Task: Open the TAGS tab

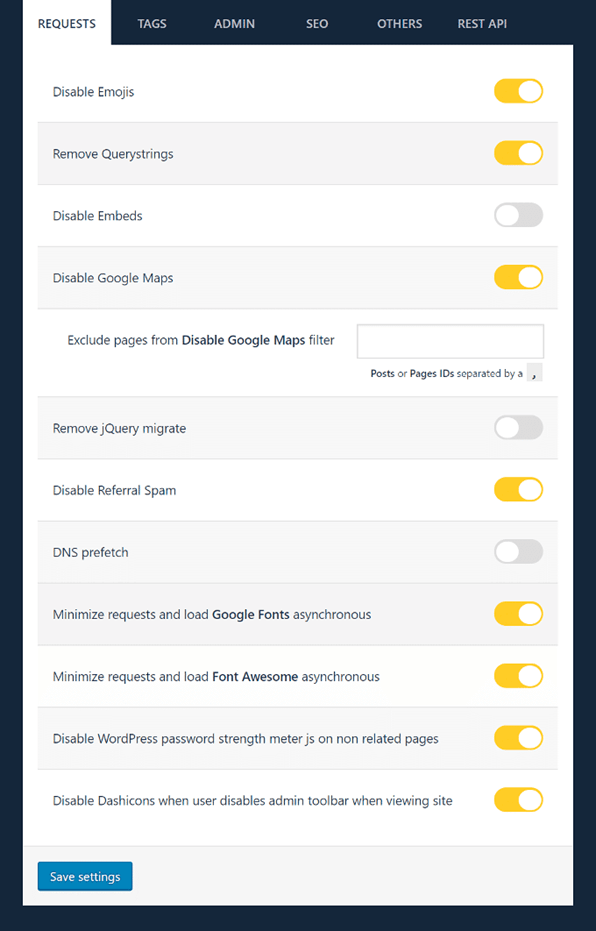Action: click(152, 24)
